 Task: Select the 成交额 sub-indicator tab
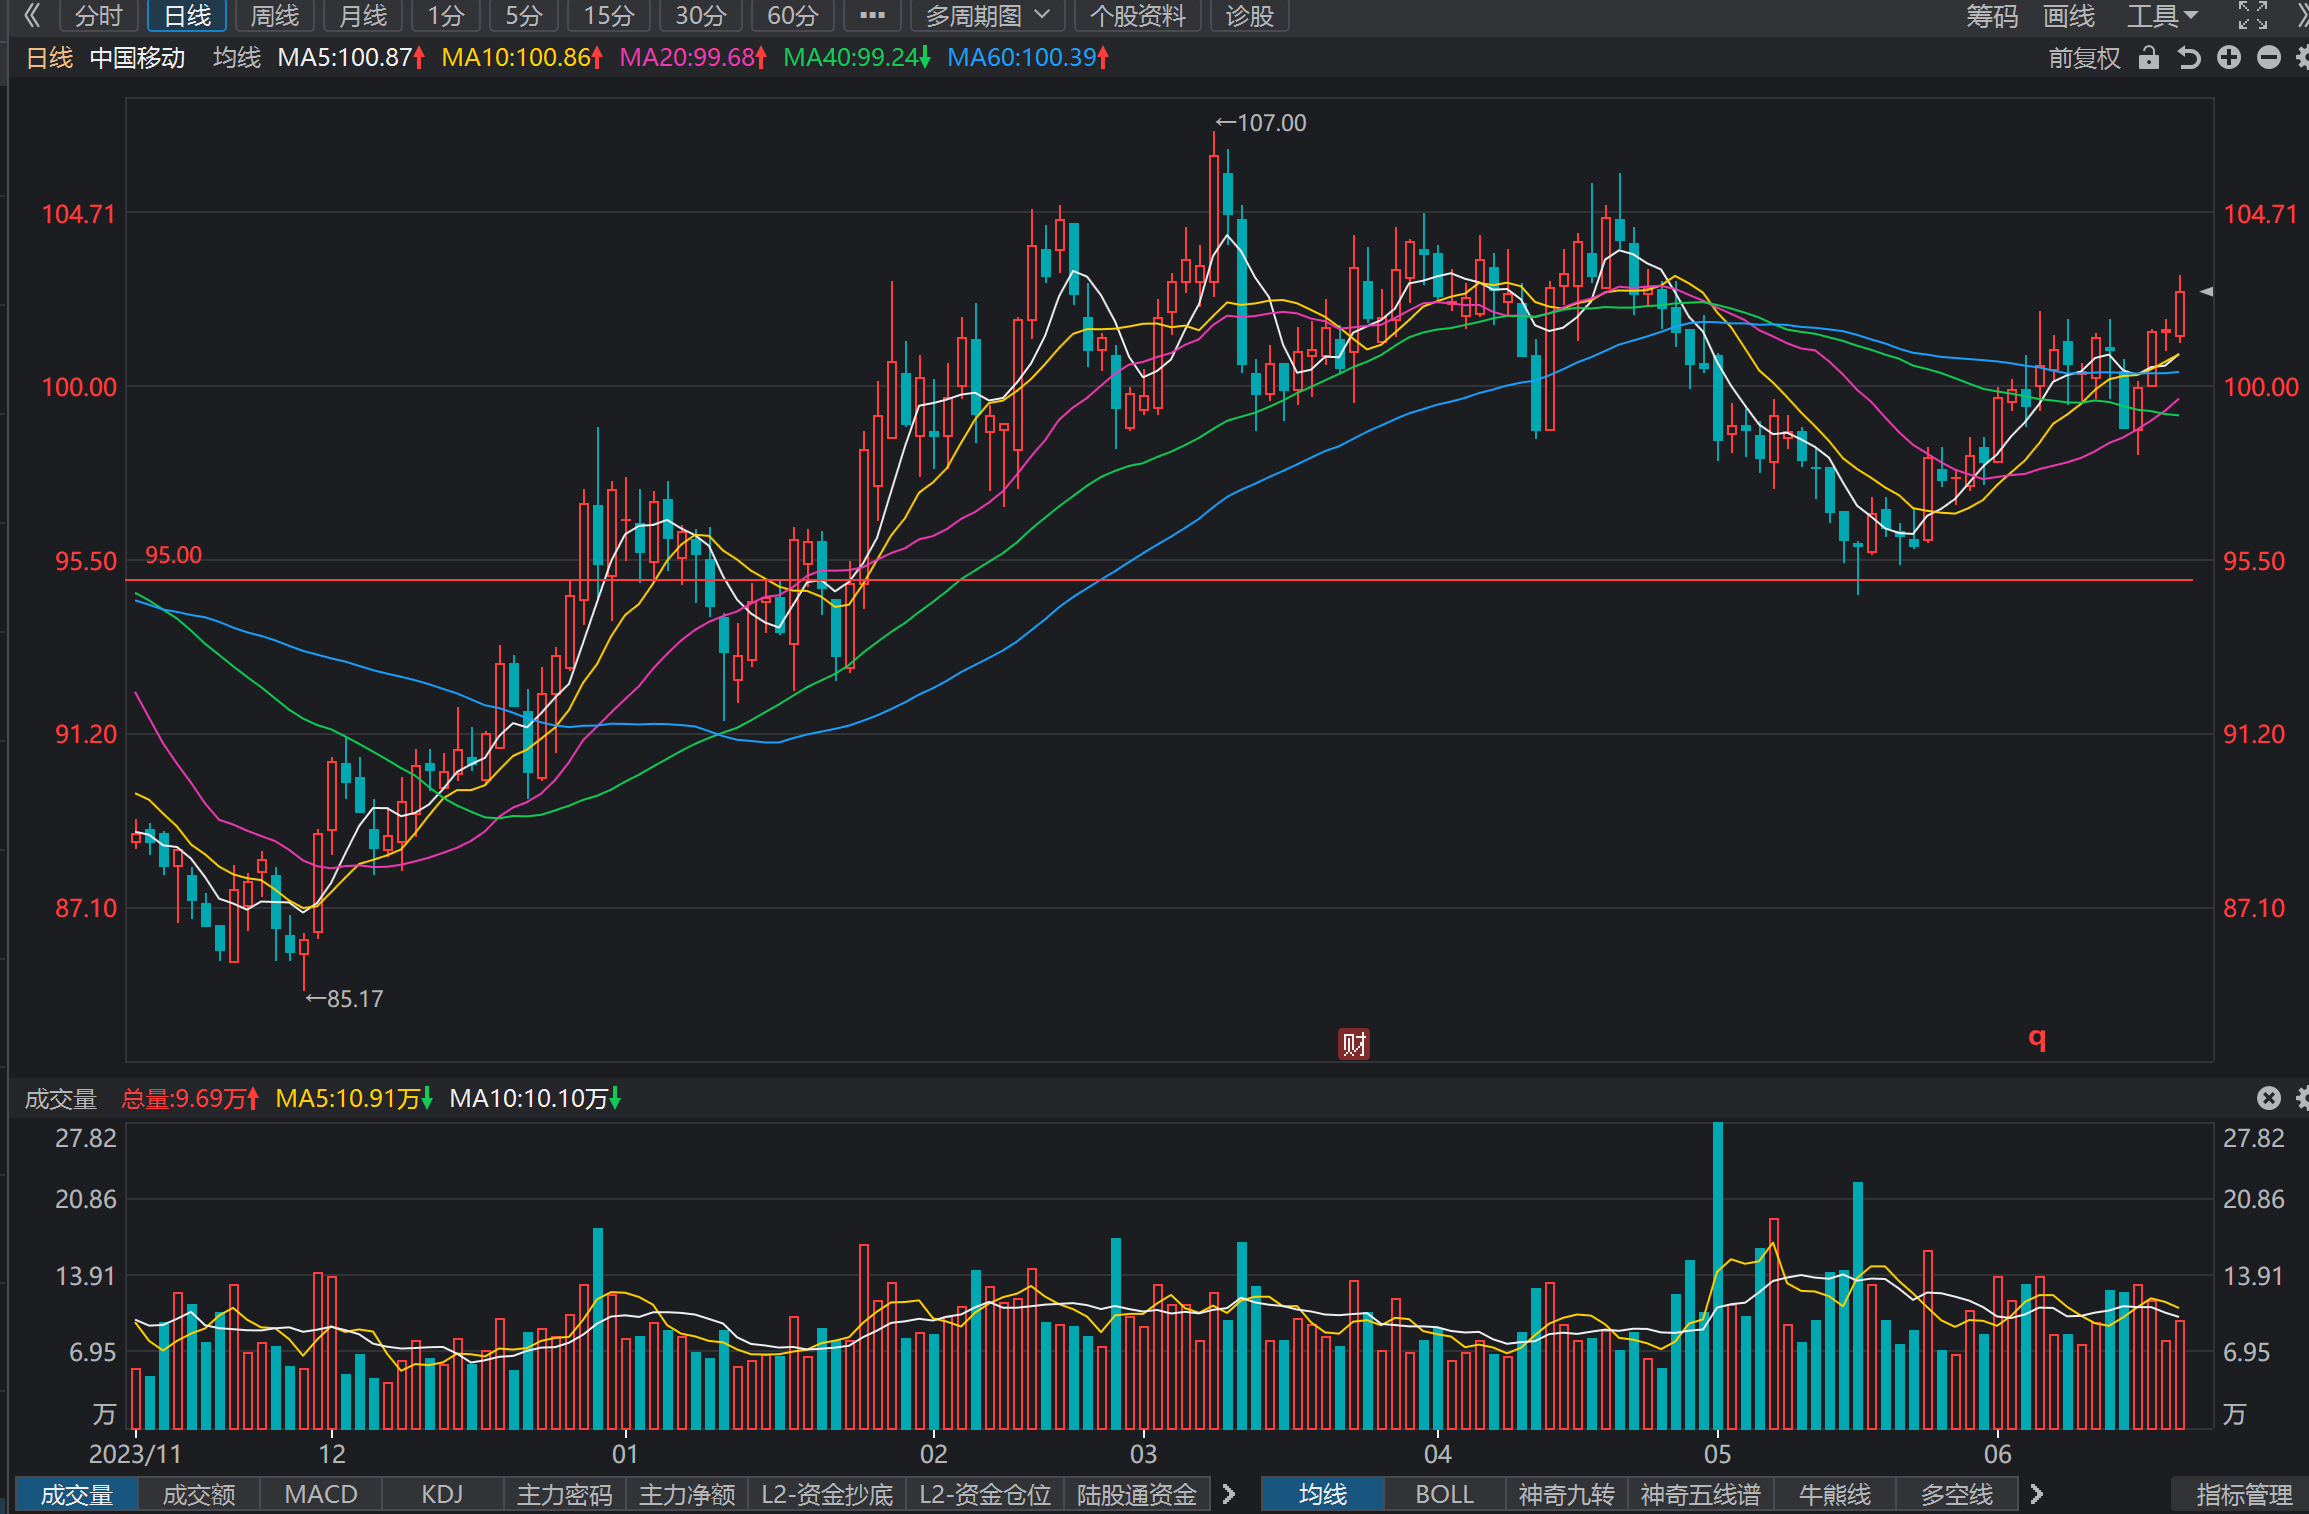(199, 1495)
